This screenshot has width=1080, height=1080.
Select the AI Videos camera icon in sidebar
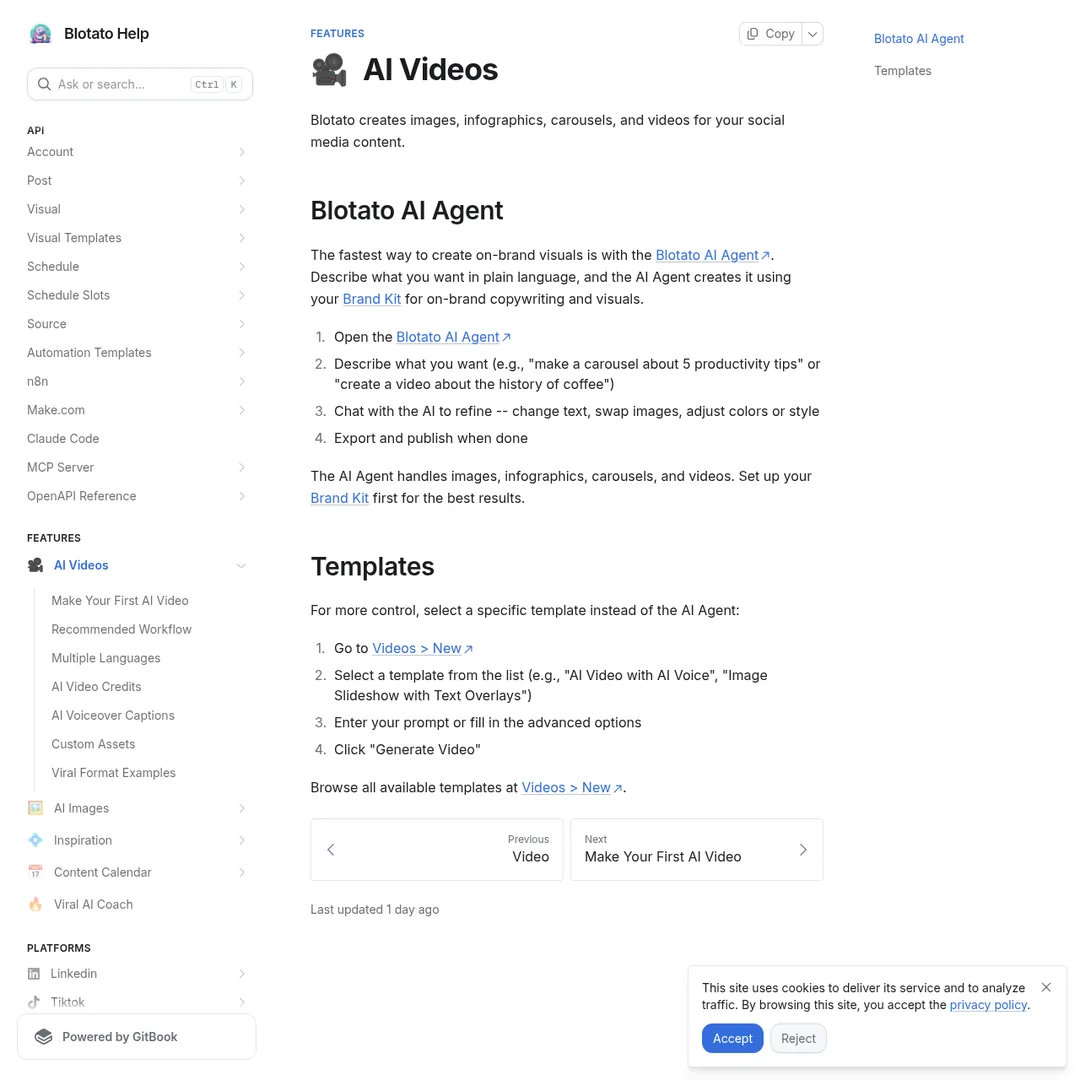(35, 565)
